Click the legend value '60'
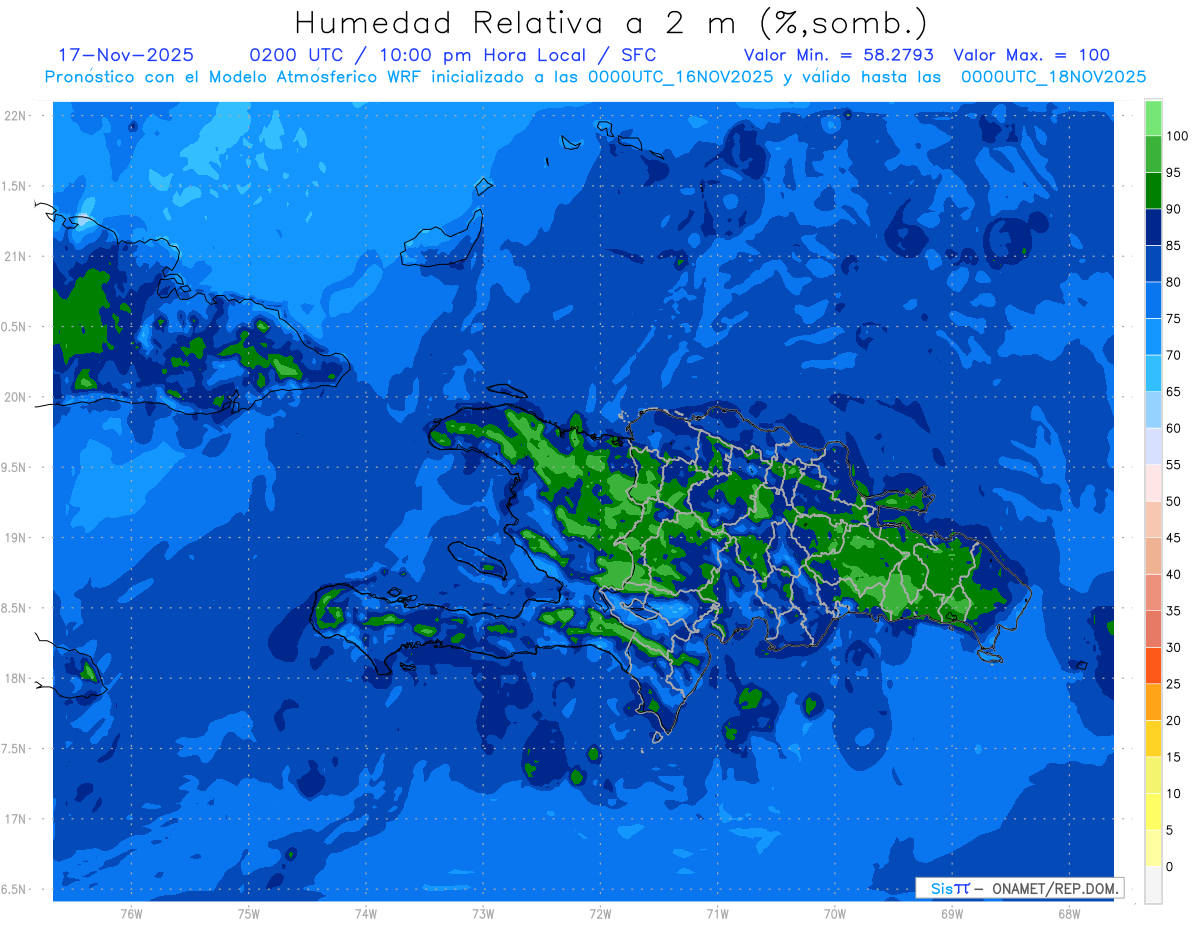The height and width of the screenshot is (927, 1200). (1173, 428)
